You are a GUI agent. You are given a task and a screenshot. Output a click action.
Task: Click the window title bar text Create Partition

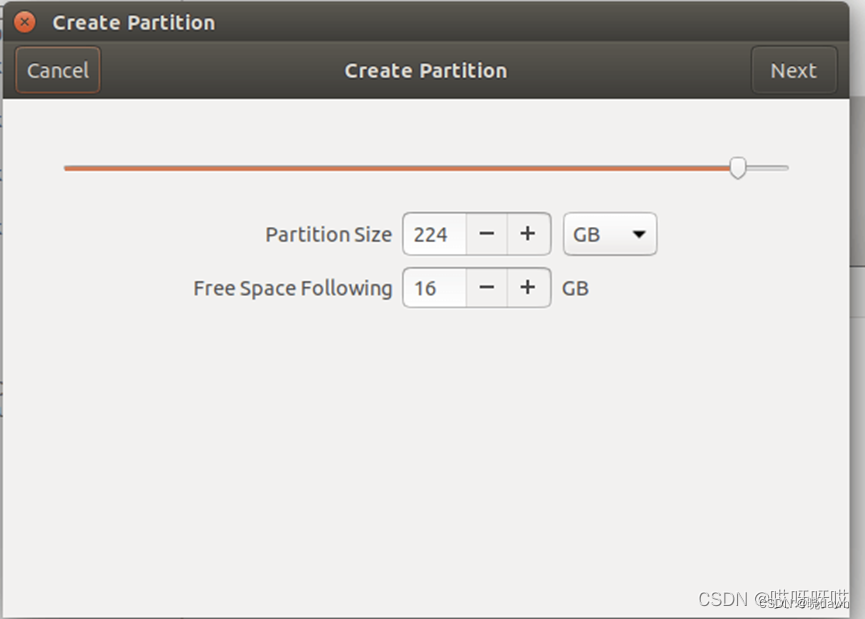[134, 23]
